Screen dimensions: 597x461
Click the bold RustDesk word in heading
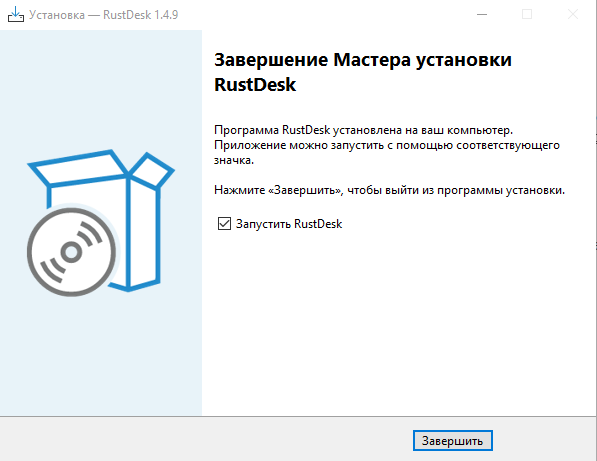click(x=255, y=85)
